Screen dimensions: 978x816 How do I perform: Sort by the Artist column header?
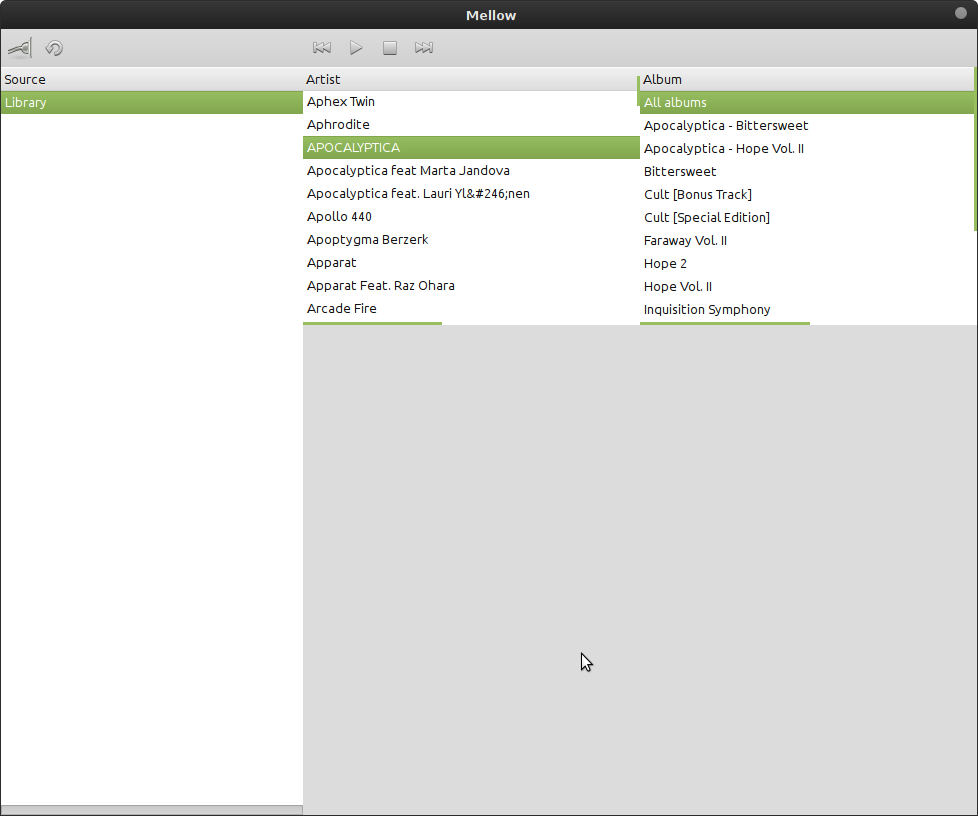470,79
